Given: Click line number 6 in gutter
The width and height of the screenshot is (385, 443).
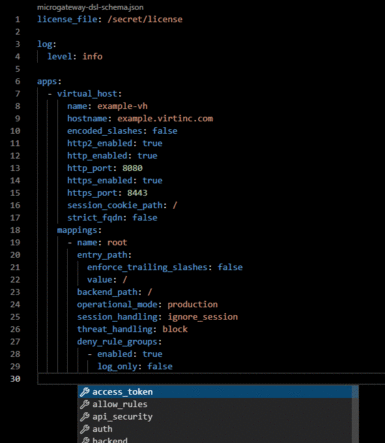Looking at the screenshot, I should (x=17, y=81).
